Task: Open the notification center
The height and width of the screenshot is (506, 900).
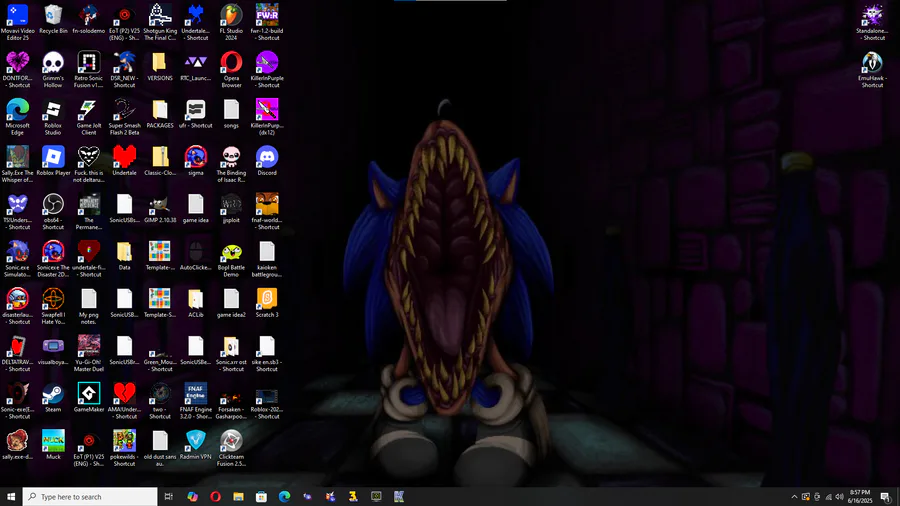Action: (886, 497)
